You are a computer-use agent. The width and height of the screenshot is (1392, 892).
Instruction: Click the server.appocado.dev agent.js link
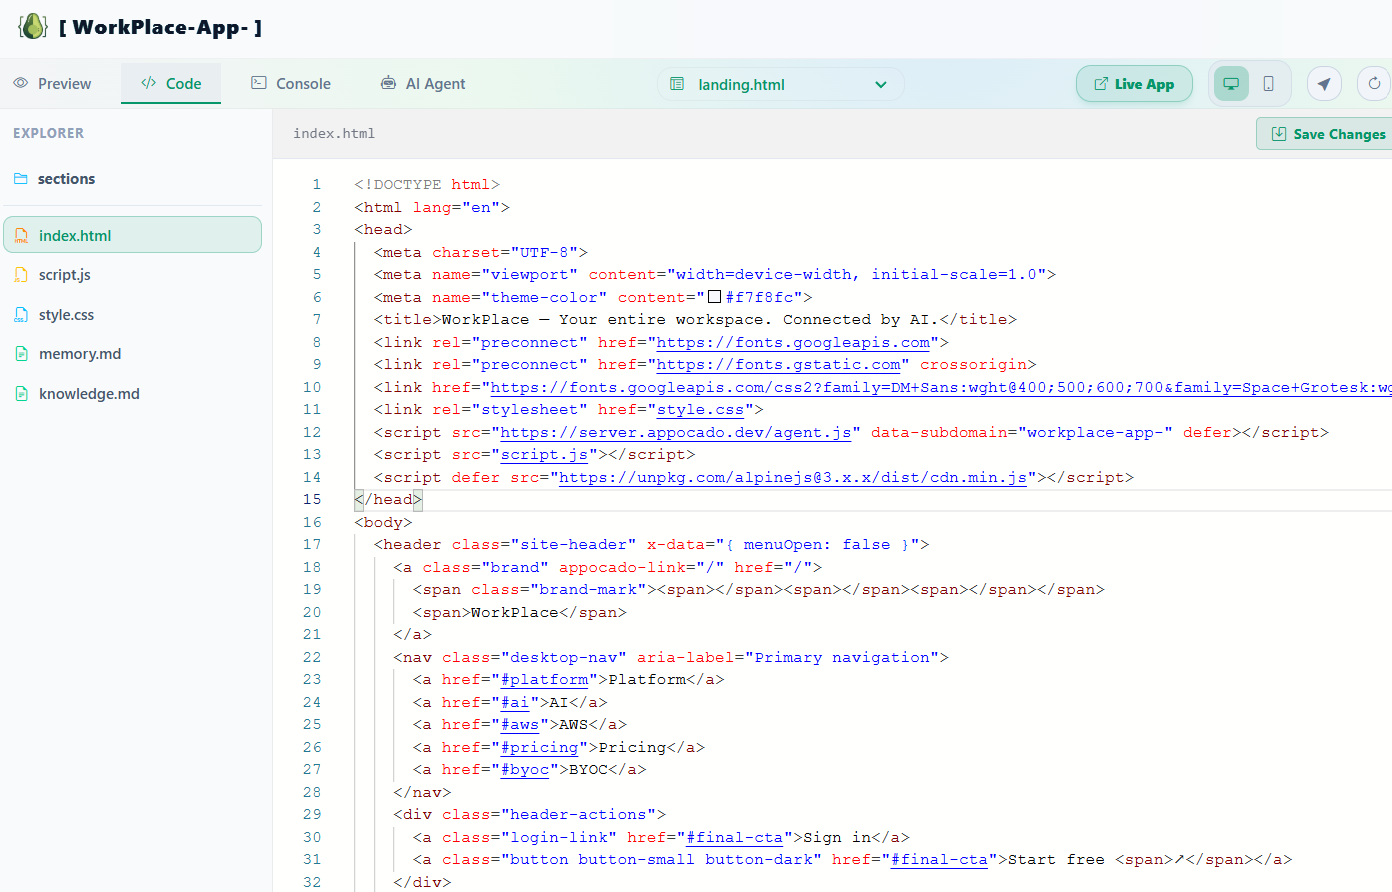tap(675, 432)
